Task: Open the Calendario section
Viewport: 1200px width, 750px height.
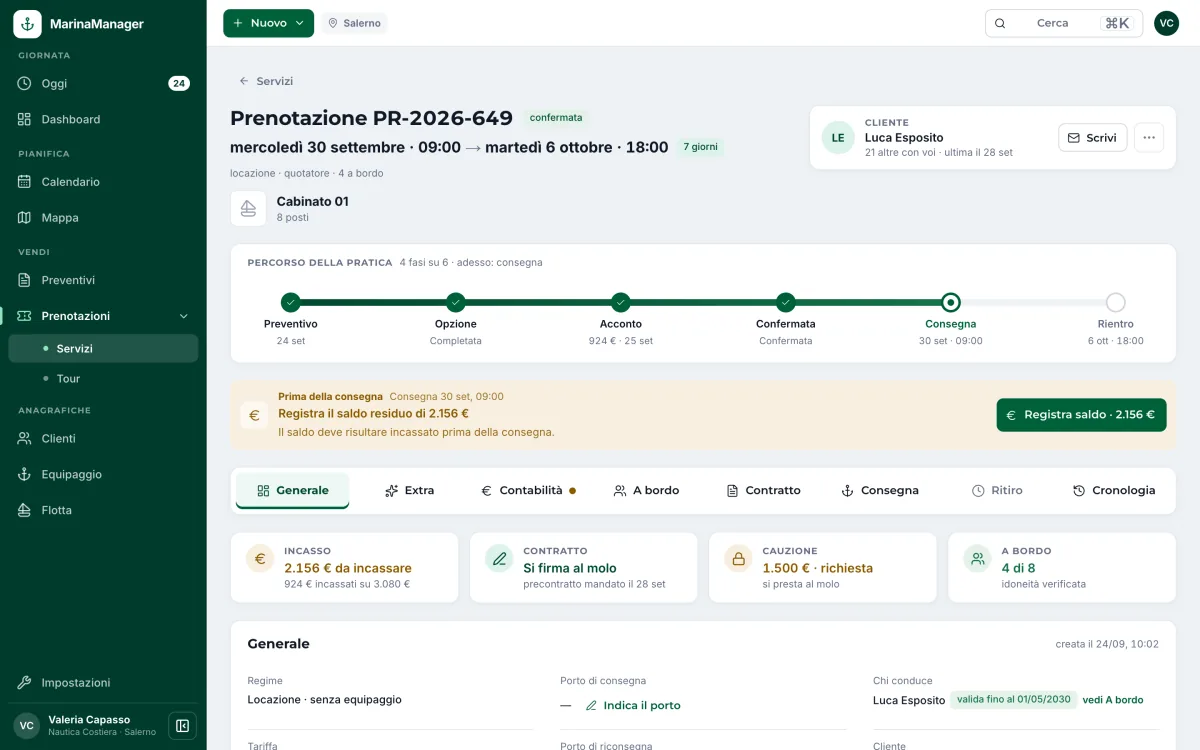Action: (x=103, y=182)
